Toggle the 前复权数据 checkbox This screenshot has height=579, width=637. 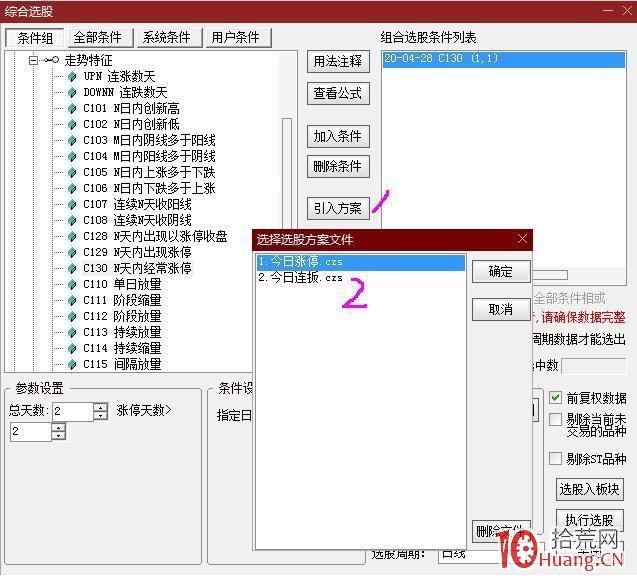point(555,397)
